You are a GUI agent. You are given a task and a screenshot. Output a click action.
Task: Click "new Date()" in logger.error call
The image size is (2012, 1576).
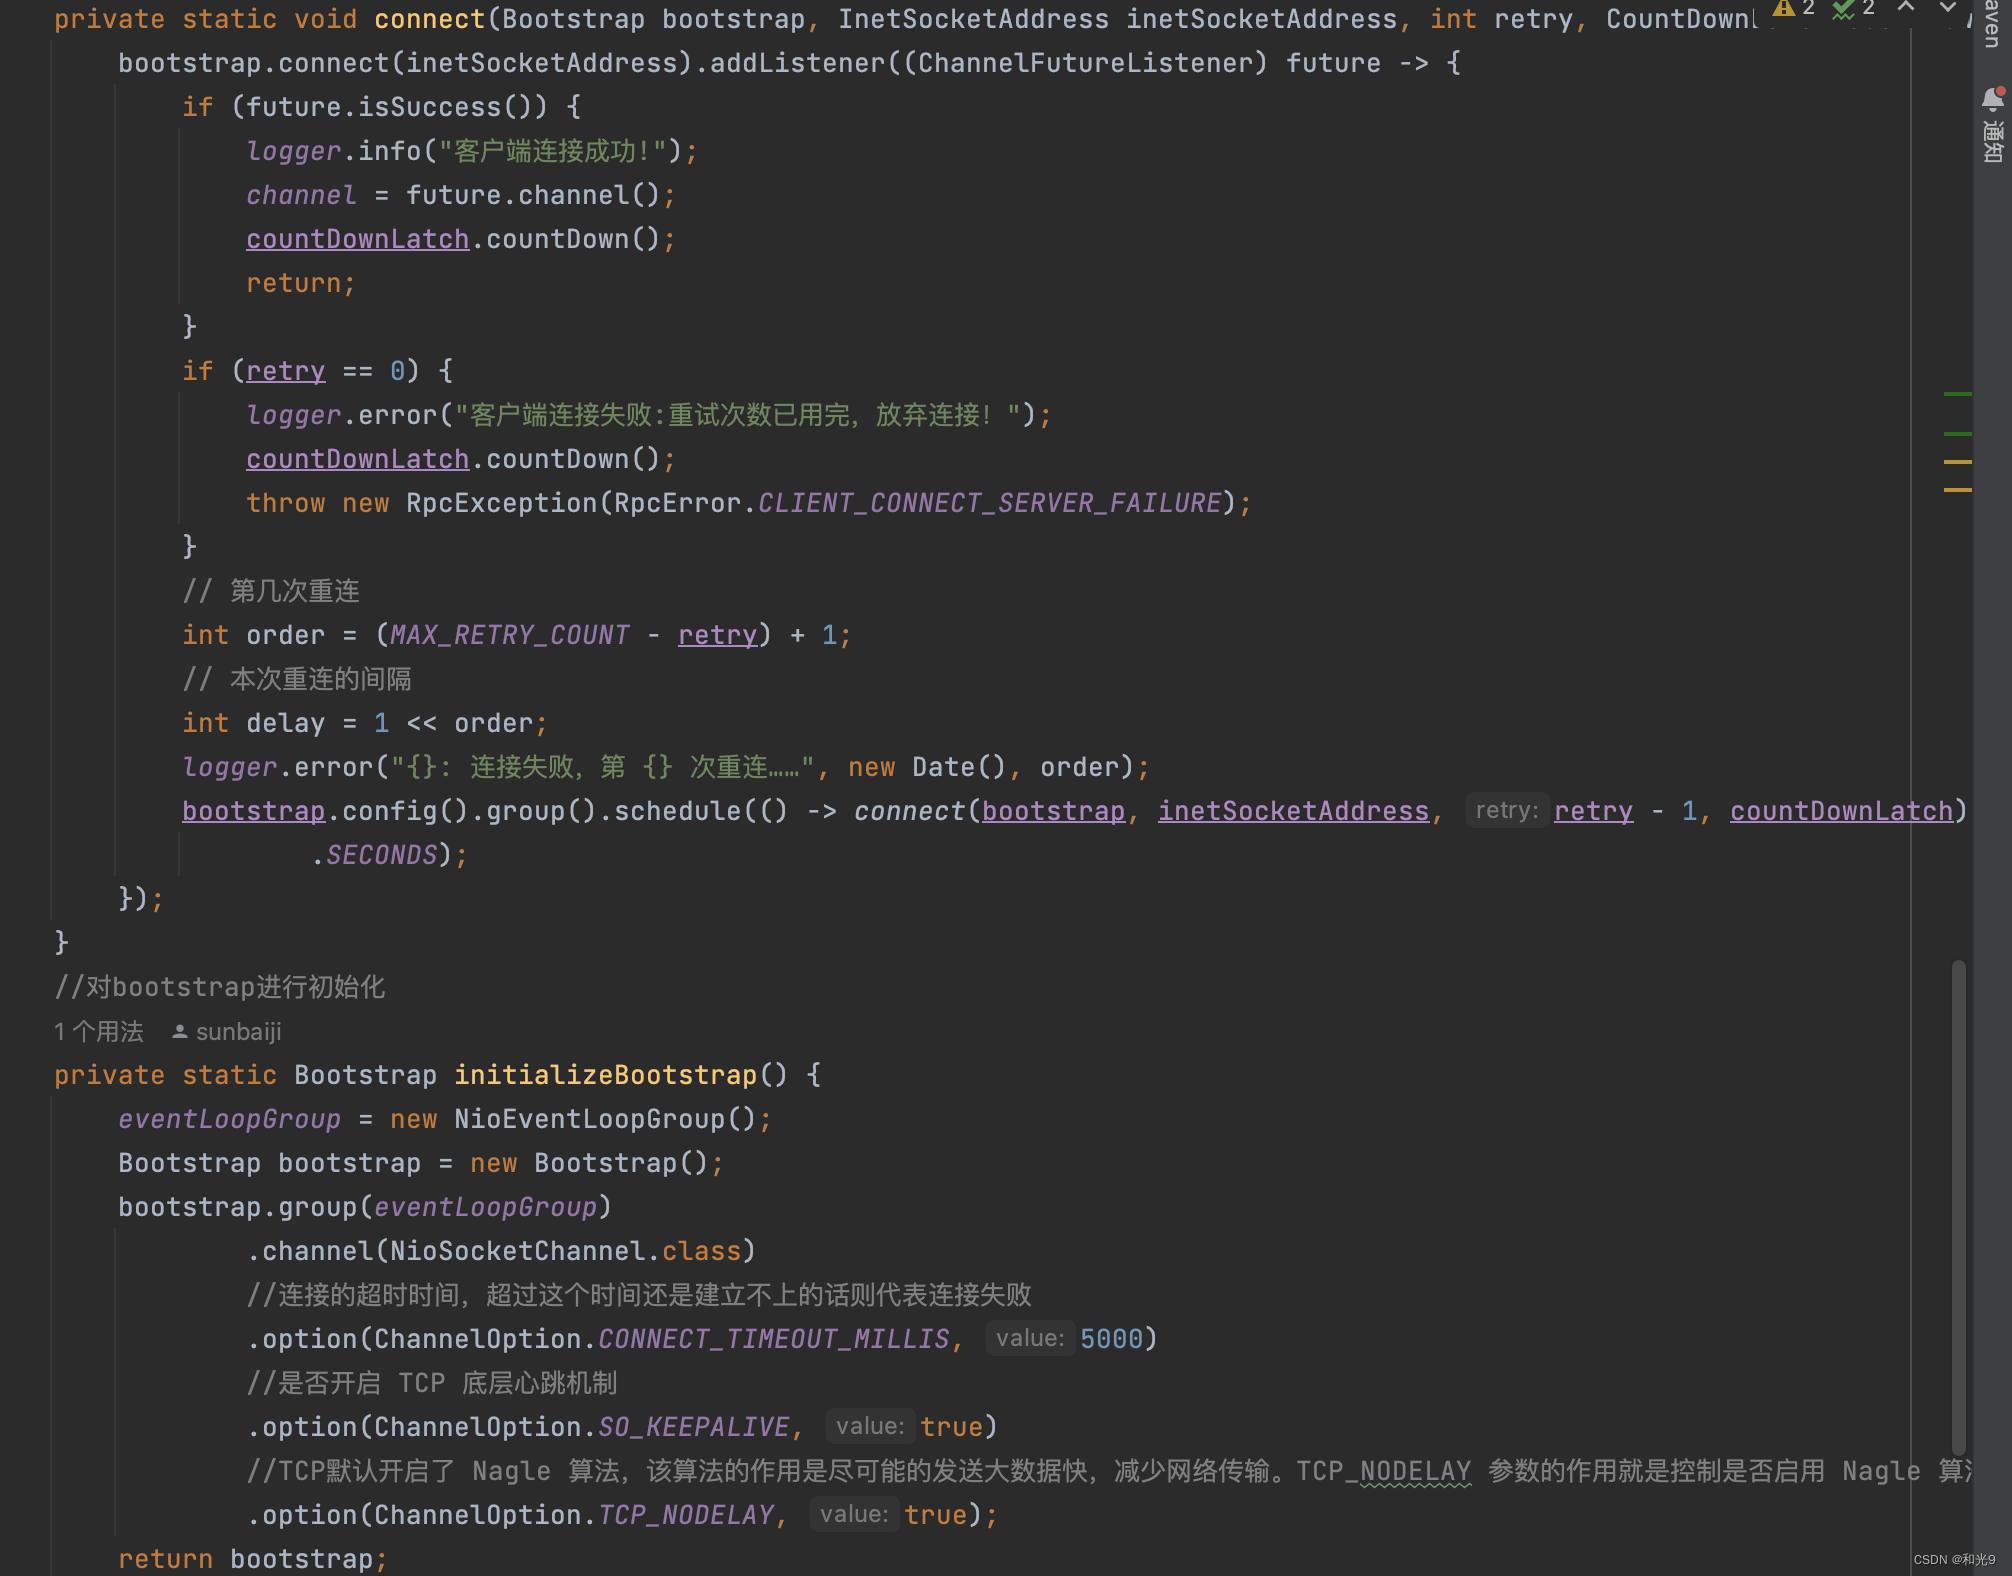pyautogui.click(x=927, y=767)
